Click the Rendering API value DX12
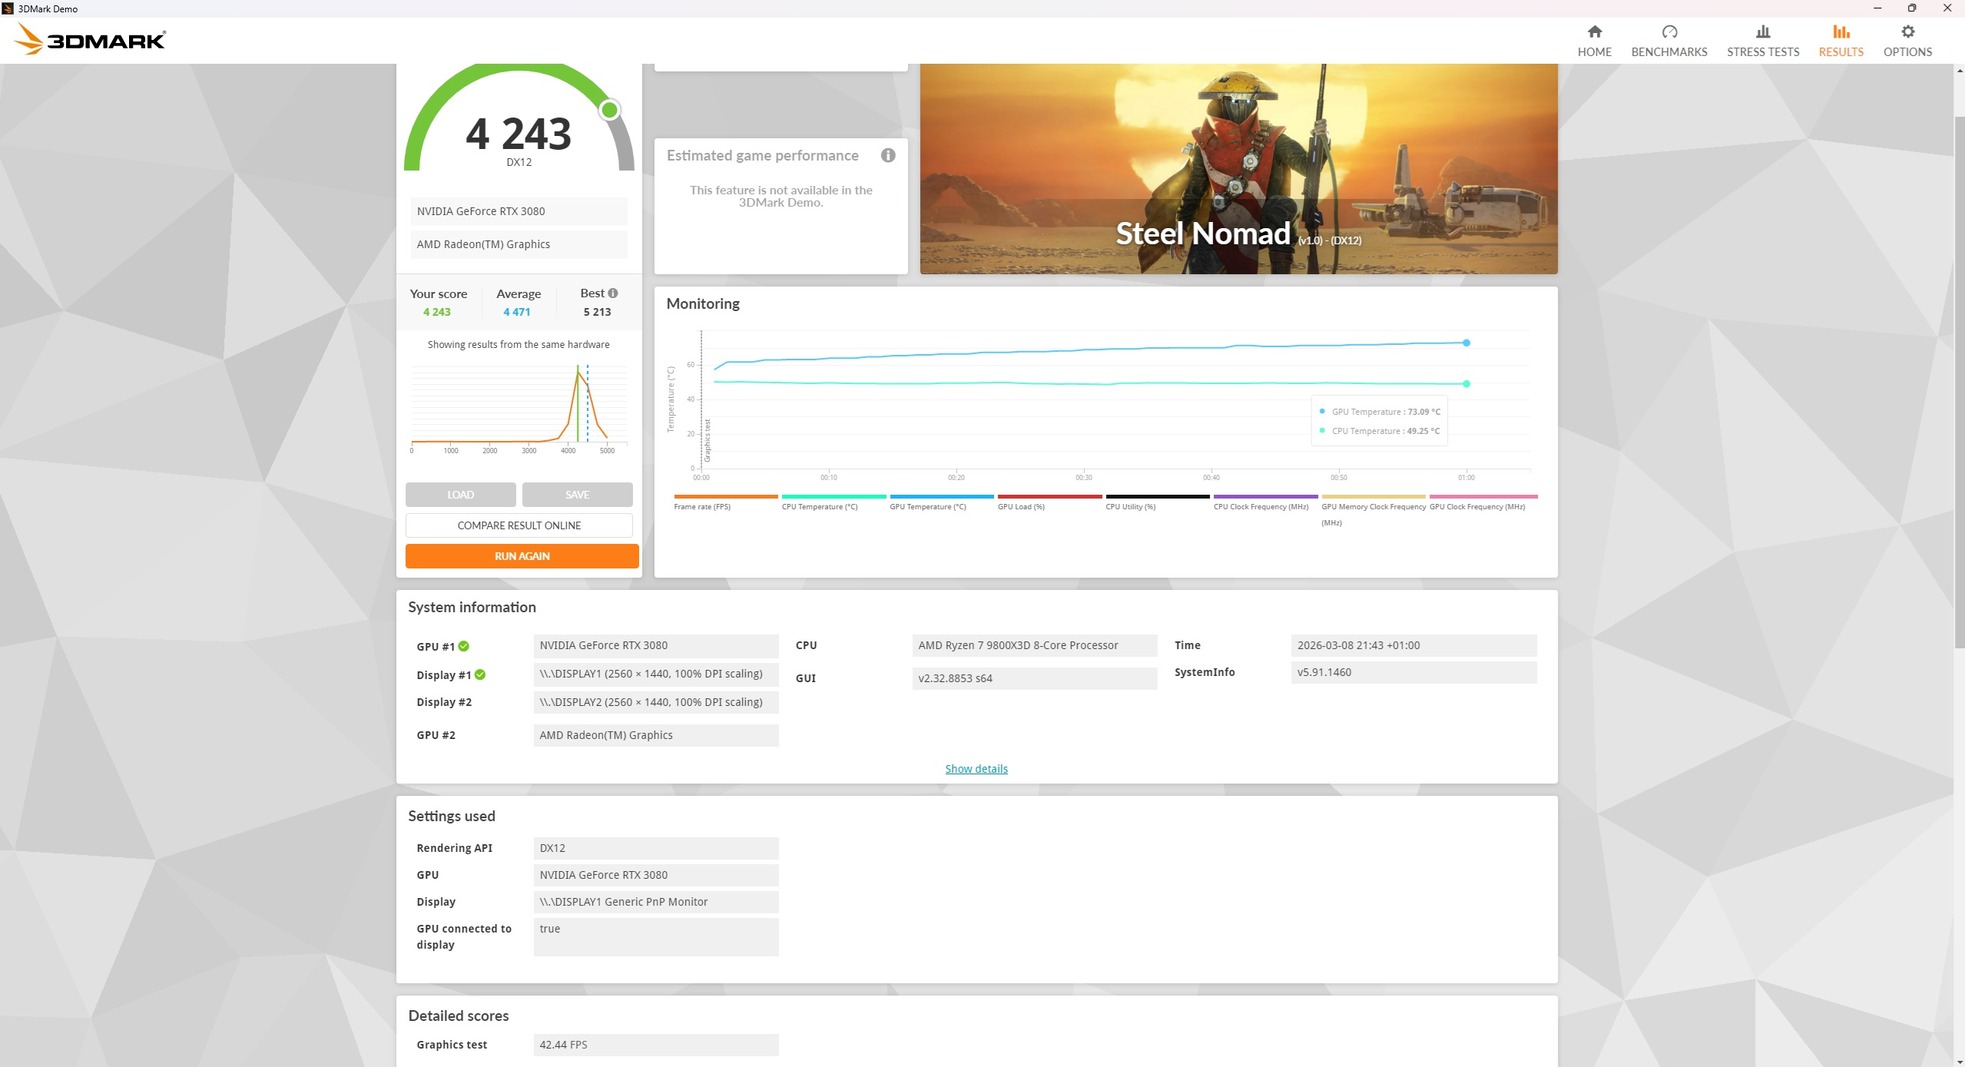Screen dimensions: 1965x1067 point(656,848)
